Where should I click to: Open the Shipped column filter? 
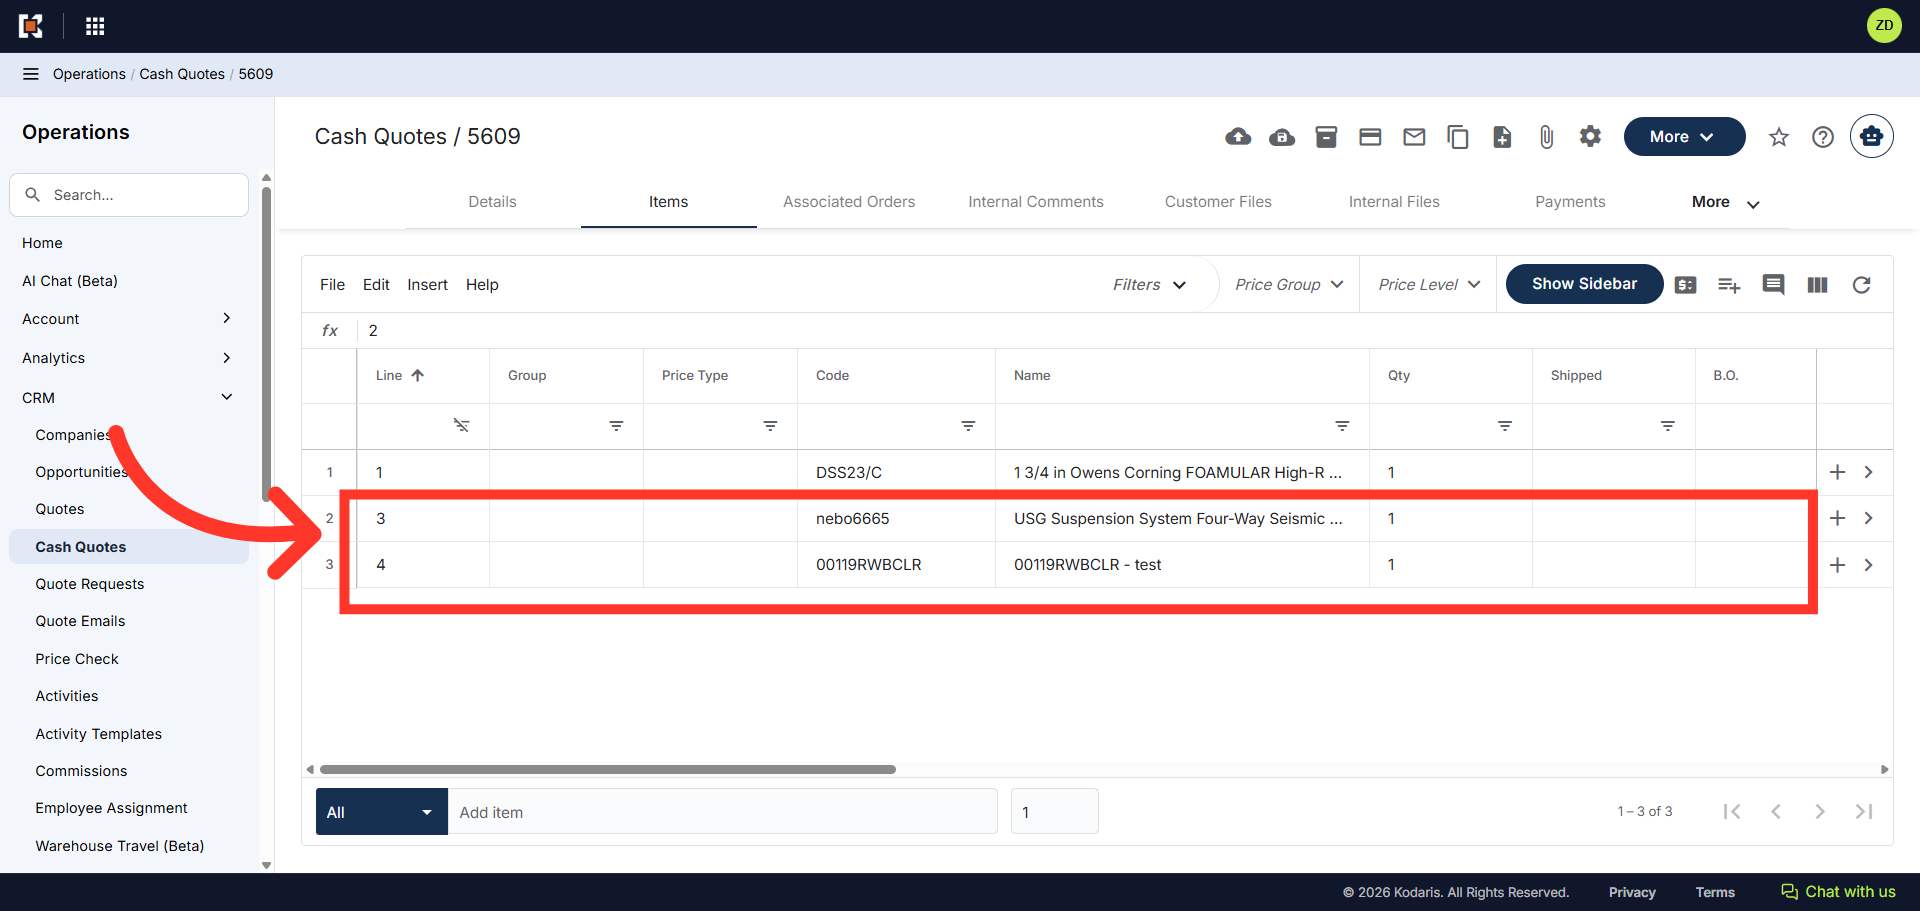click(x=1668, y=426)
